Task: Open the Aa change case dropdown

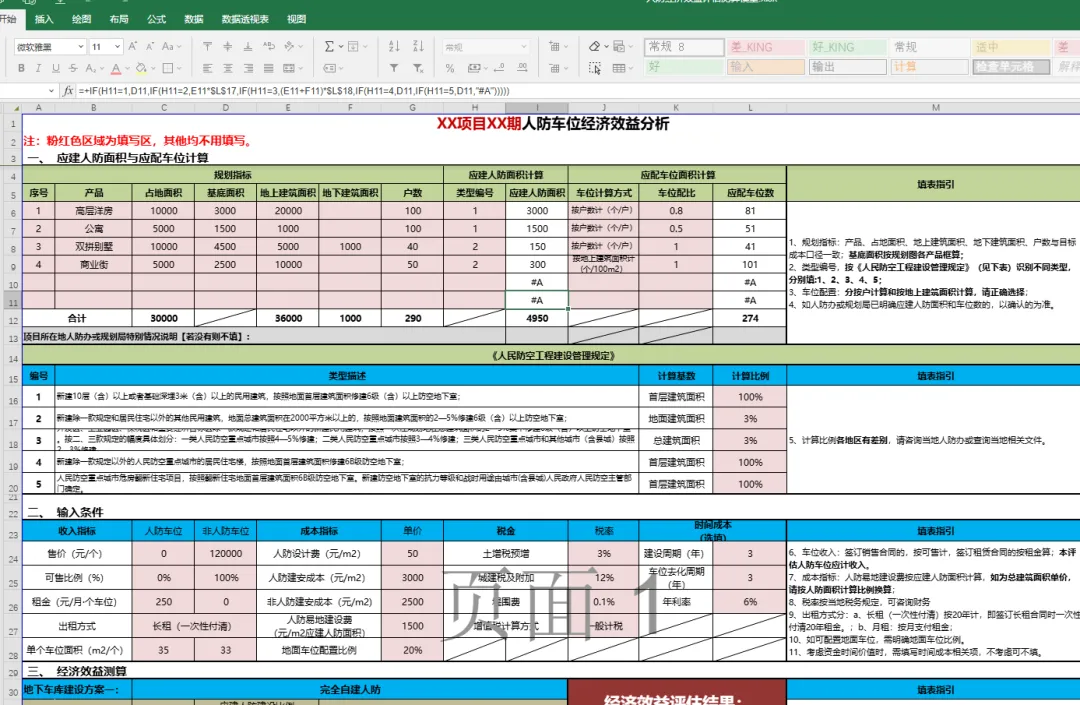Action: click(x=172, y=46)
